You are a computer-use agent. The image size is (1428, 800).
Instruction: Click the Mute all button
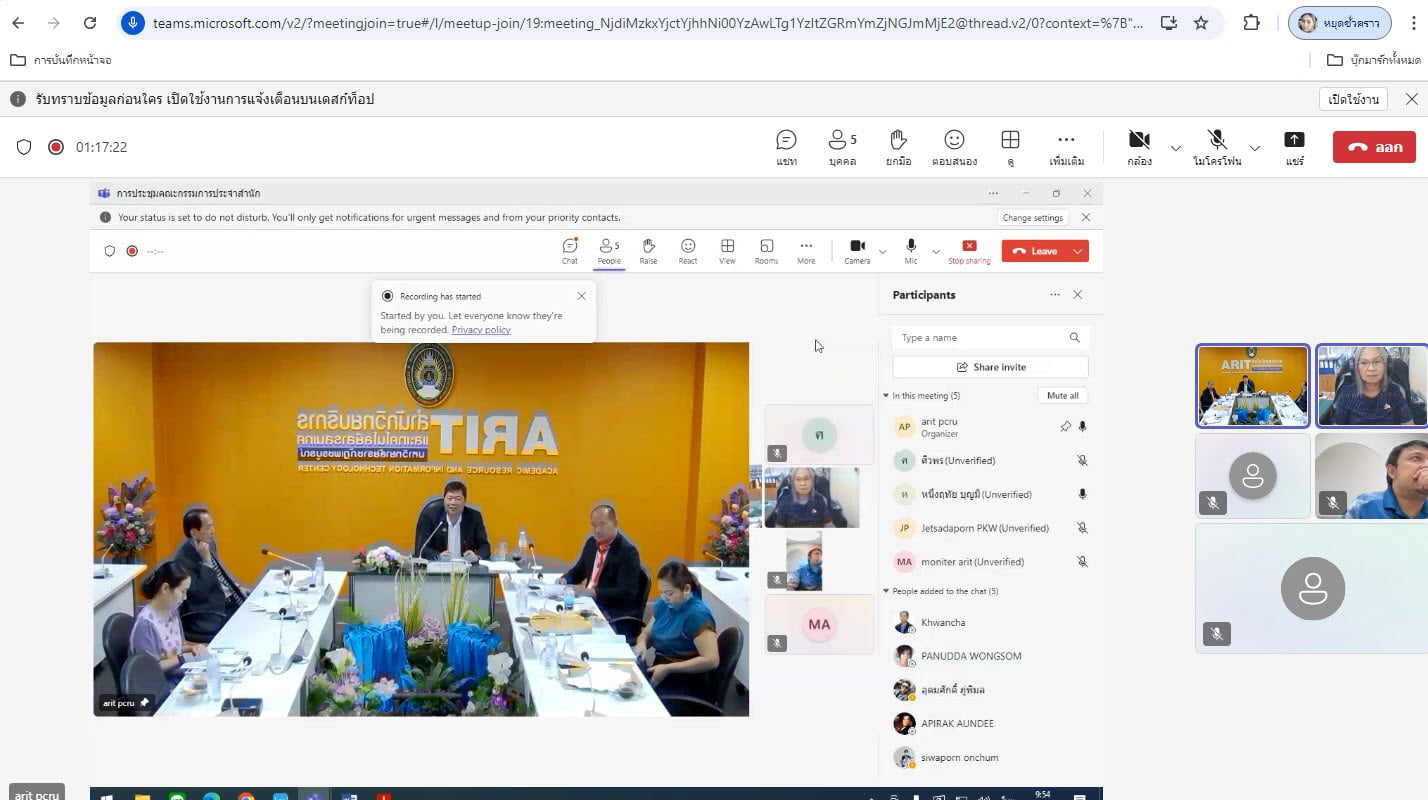(x=1062, y=396)
